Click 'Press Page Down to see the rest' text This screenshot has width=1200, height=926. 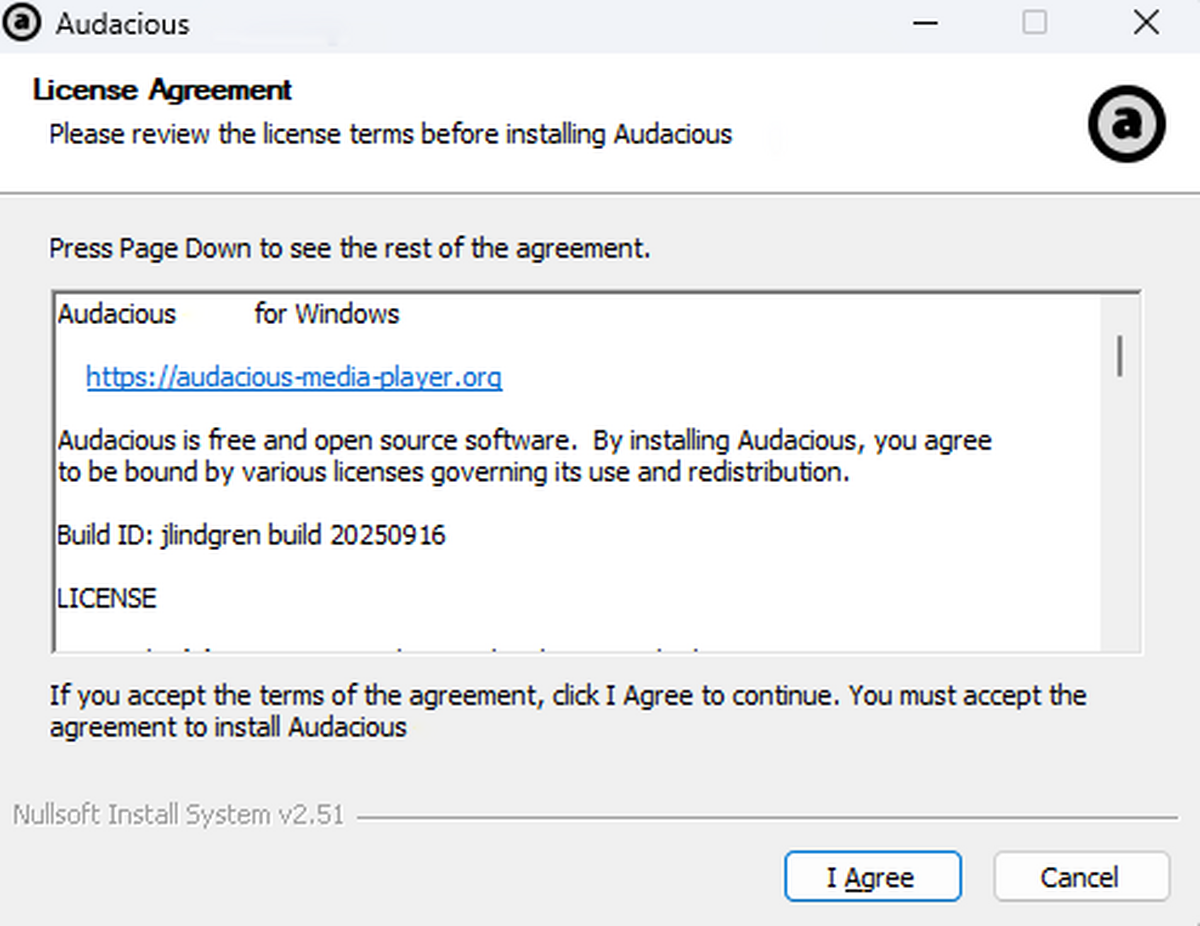(350, 248)
